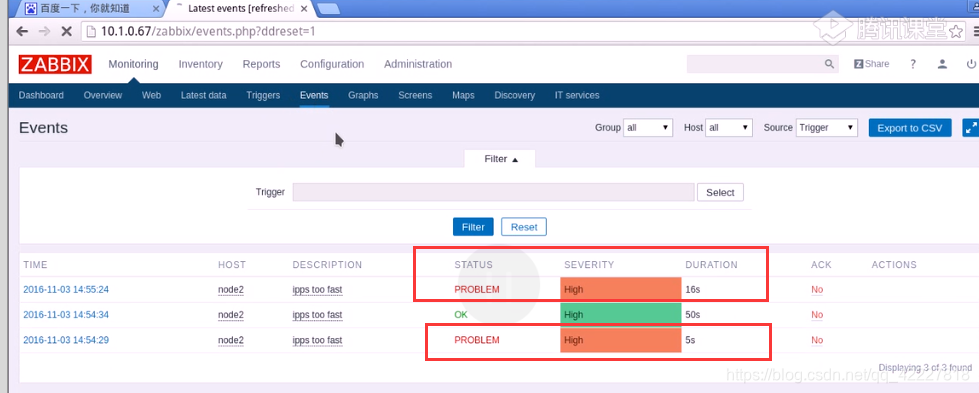Open the new tab button

(328, 9)
